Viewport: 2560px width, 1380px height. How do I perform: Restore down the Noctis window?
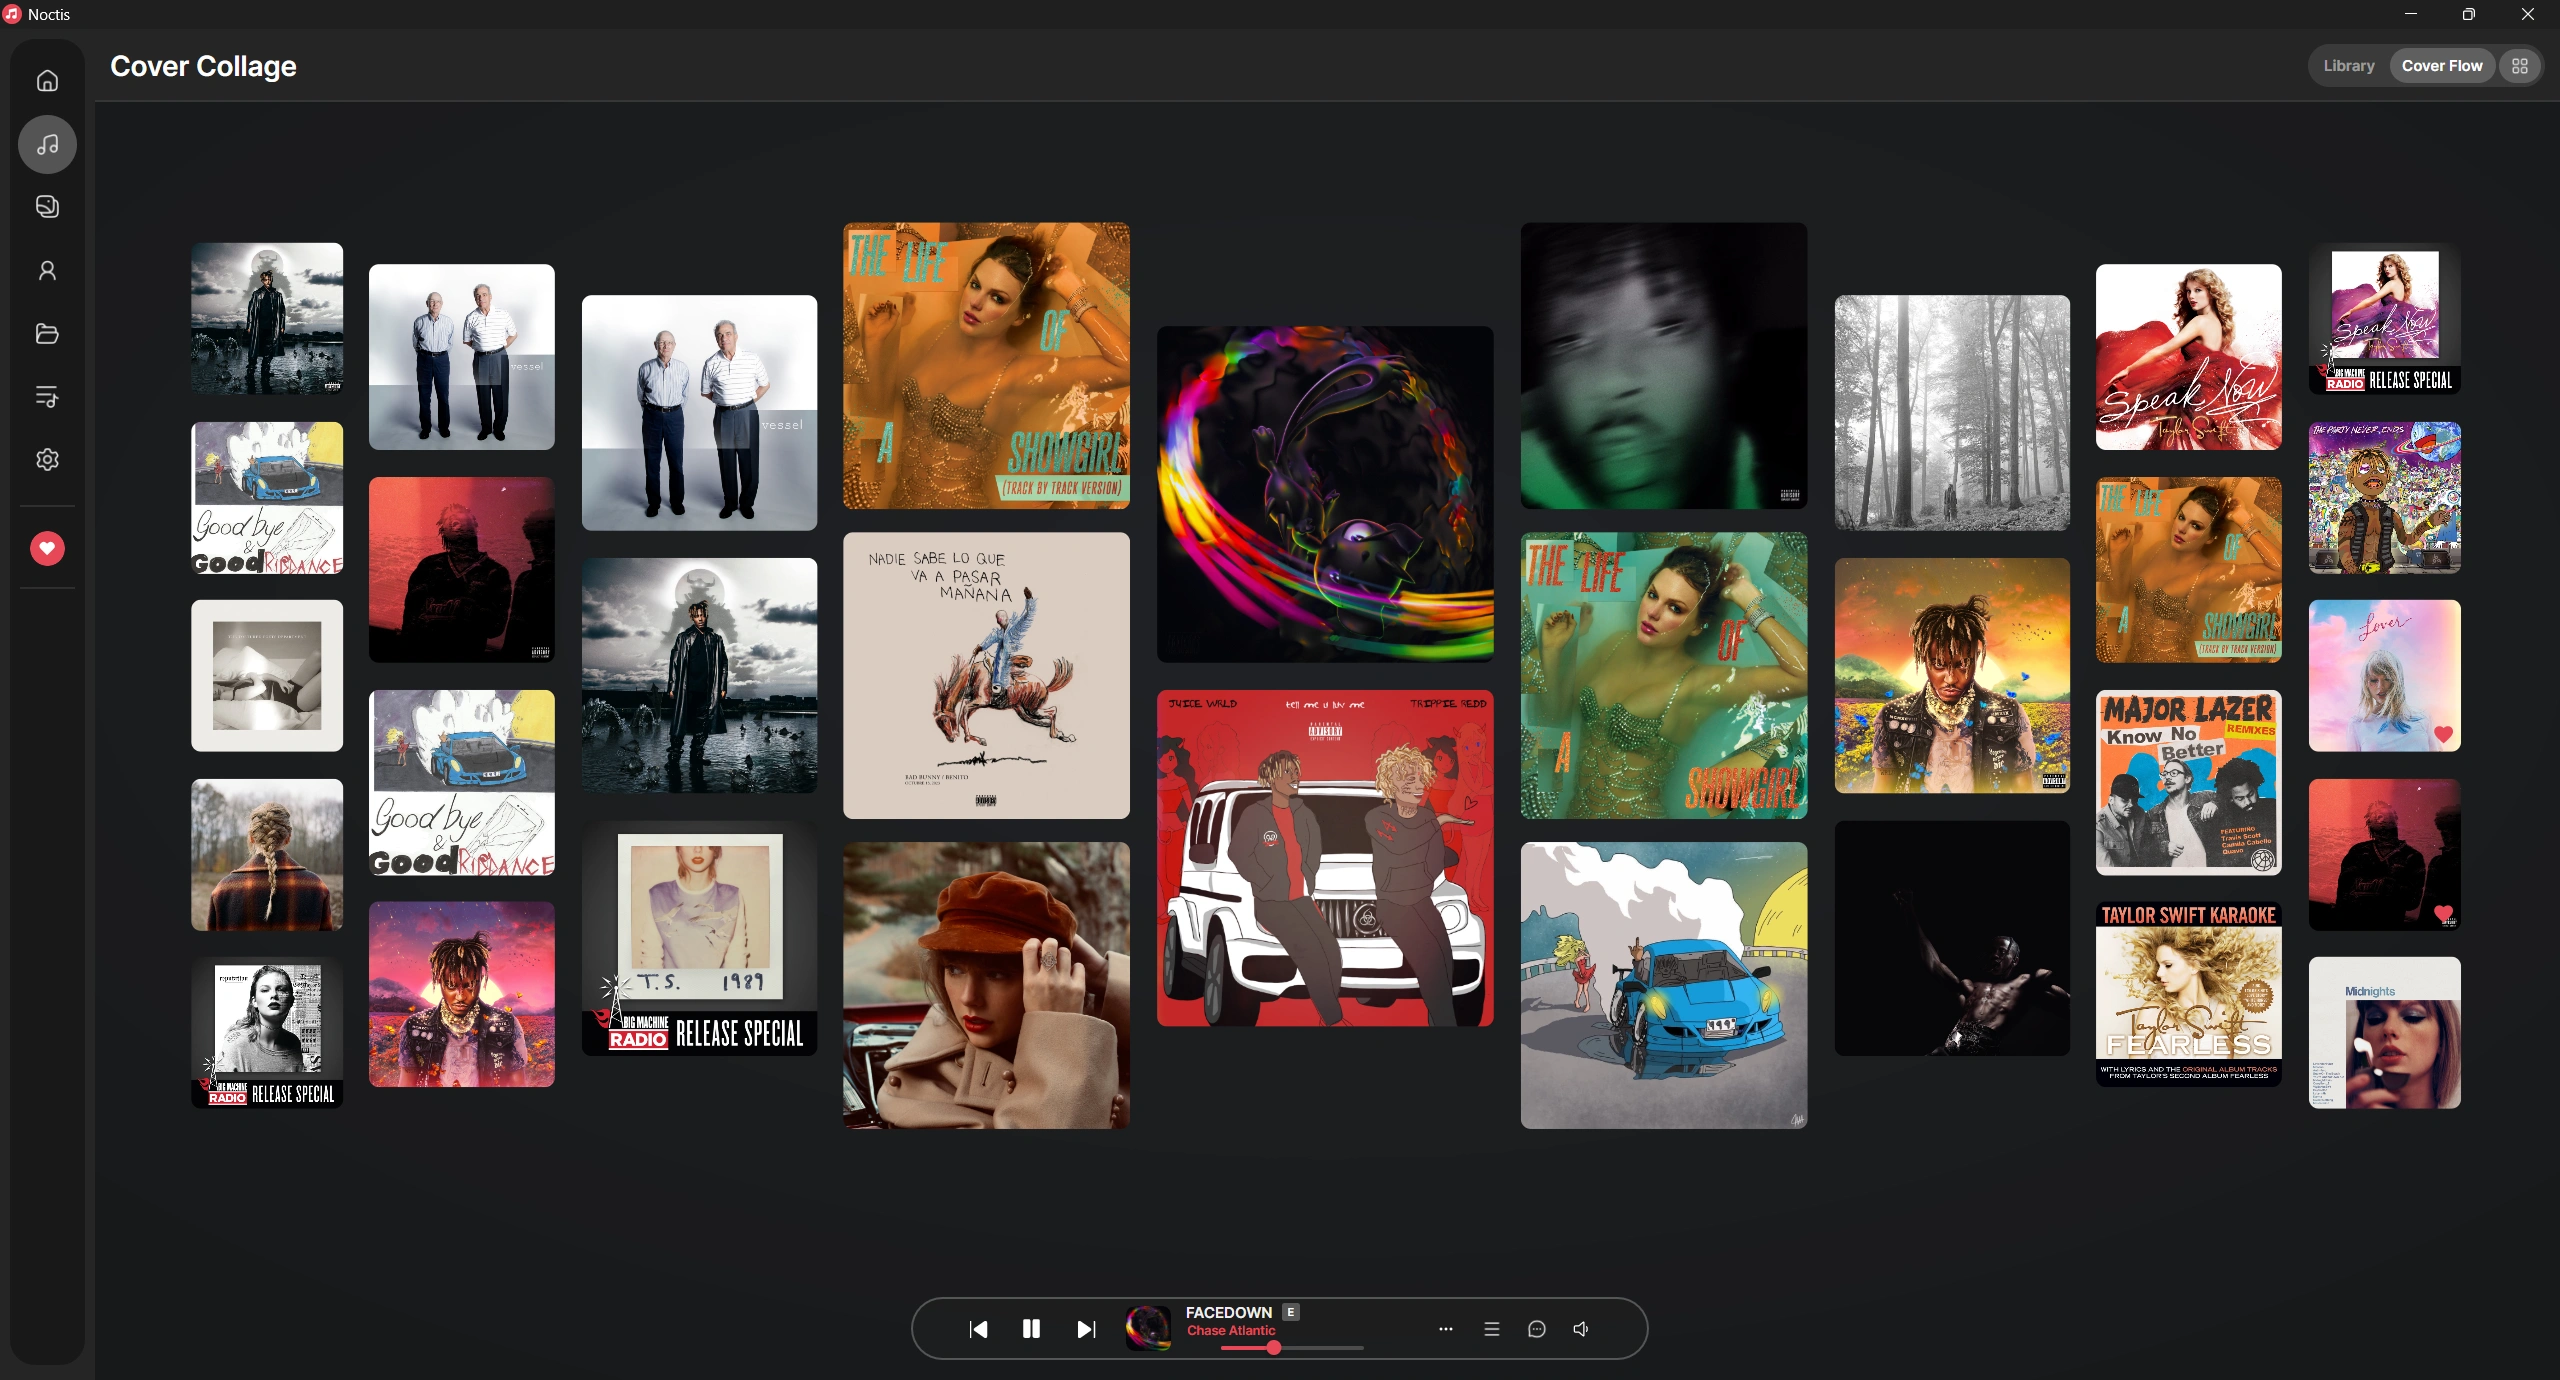coord(2469,14)
